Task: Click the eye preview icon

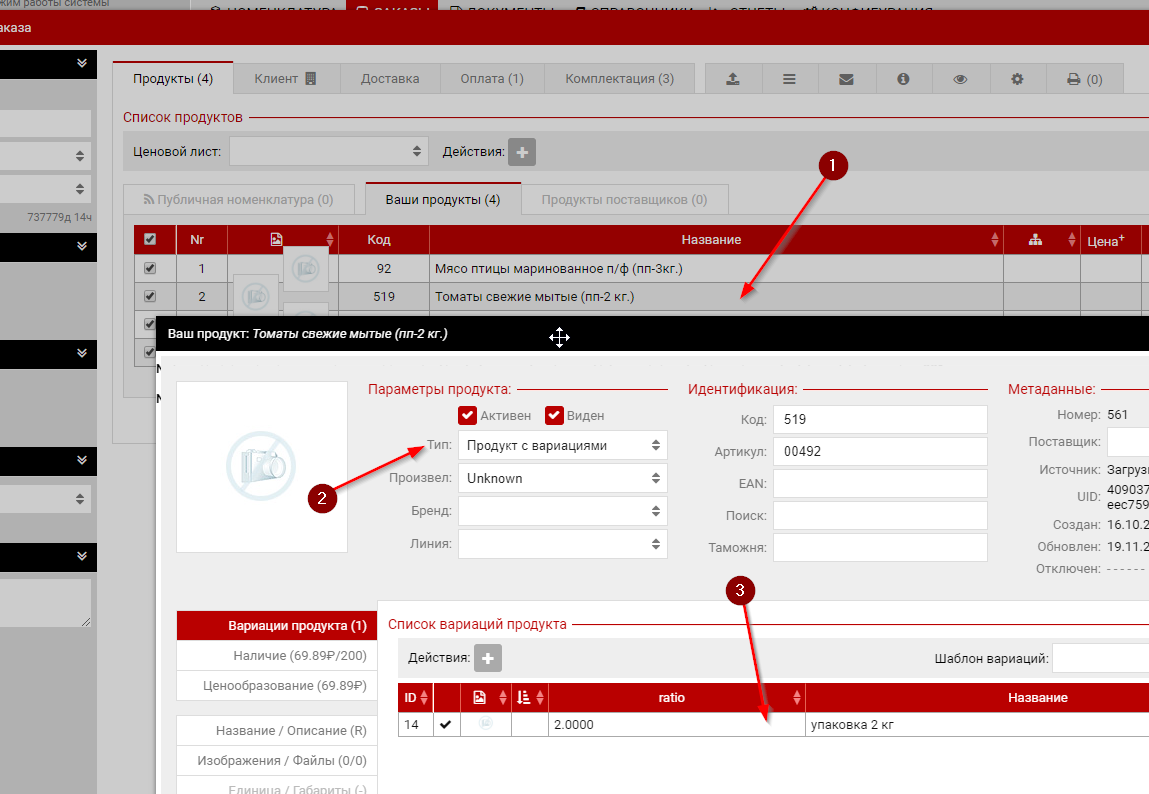Action: (960, 79)
